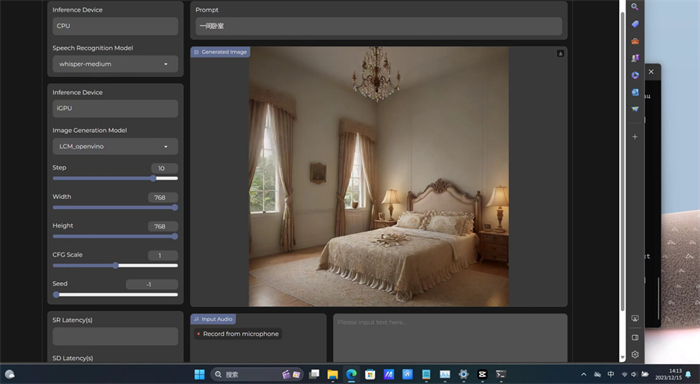The width and height of the screenshot is (700, 384).
Task: Click the SR Latency(s) output field
Action: coord(115,336)
